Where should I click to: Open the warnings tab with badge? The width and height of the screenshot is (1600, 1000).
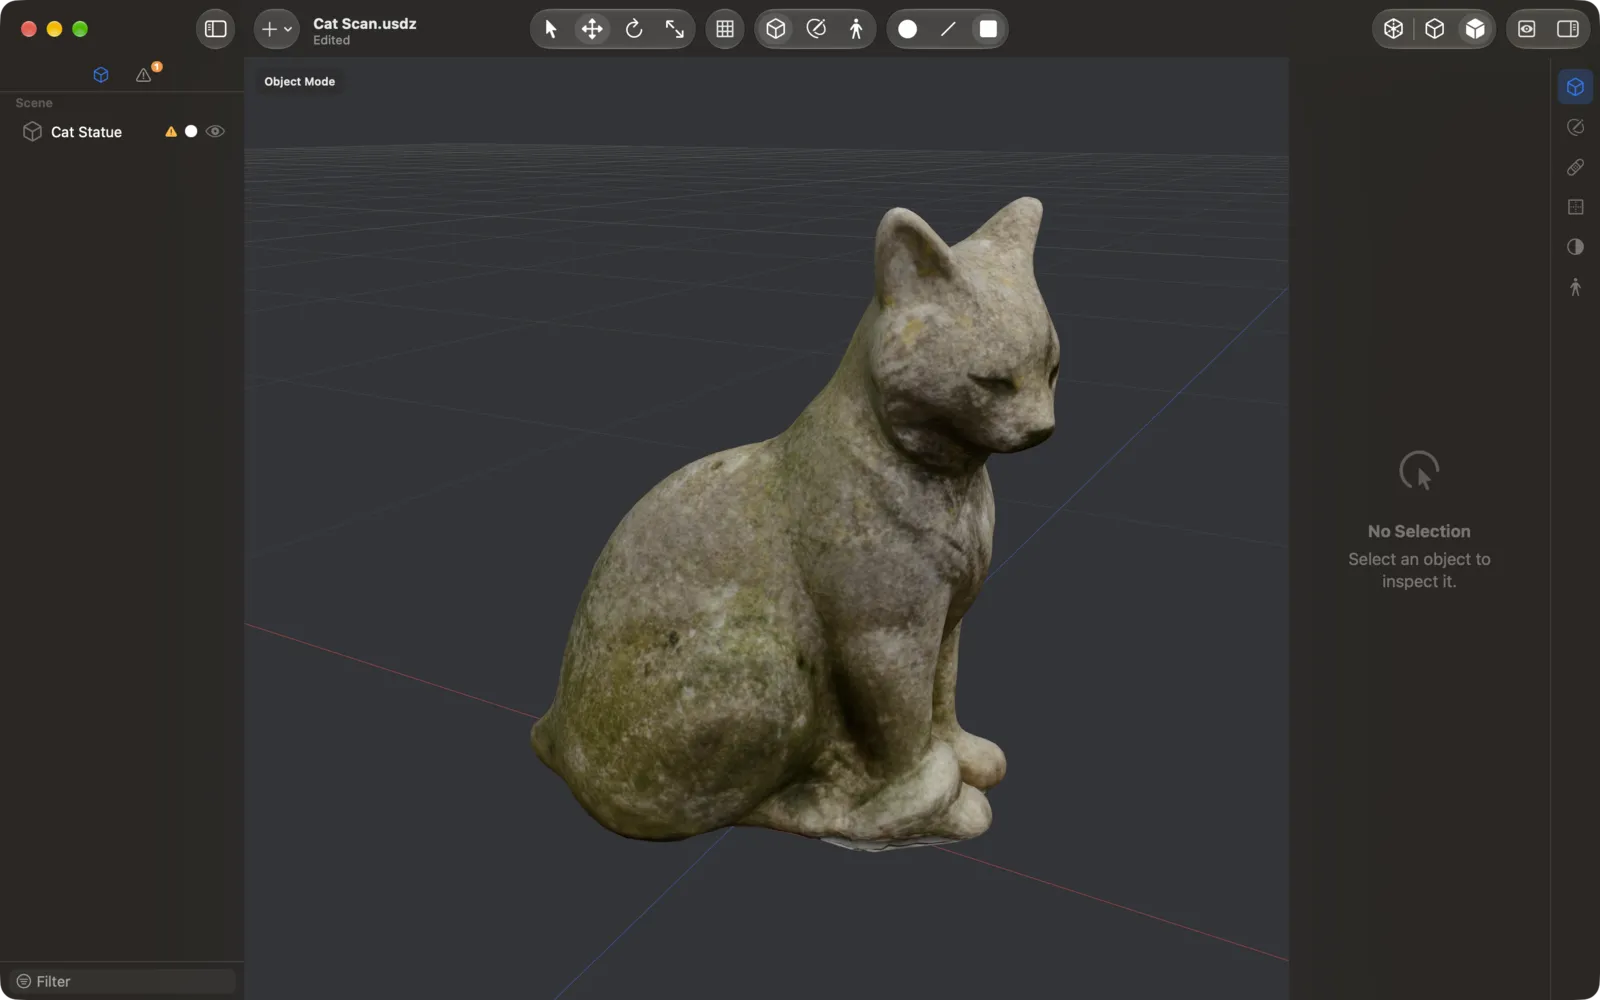145,74
